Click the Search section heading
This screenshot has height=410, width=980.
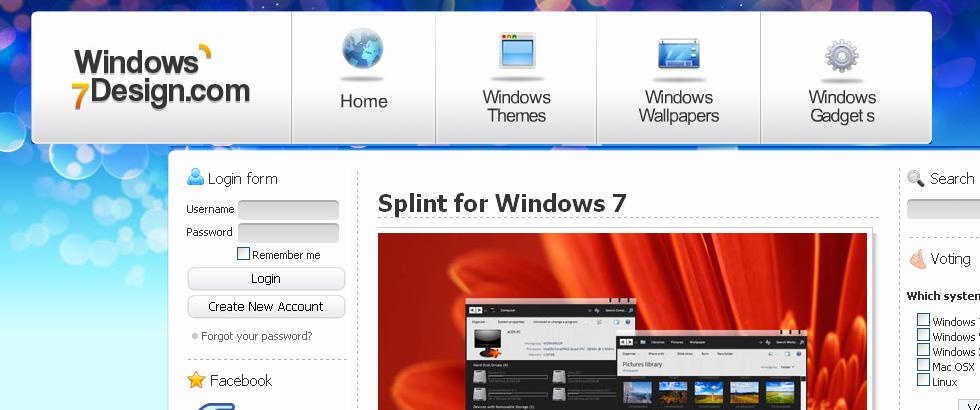952,179
